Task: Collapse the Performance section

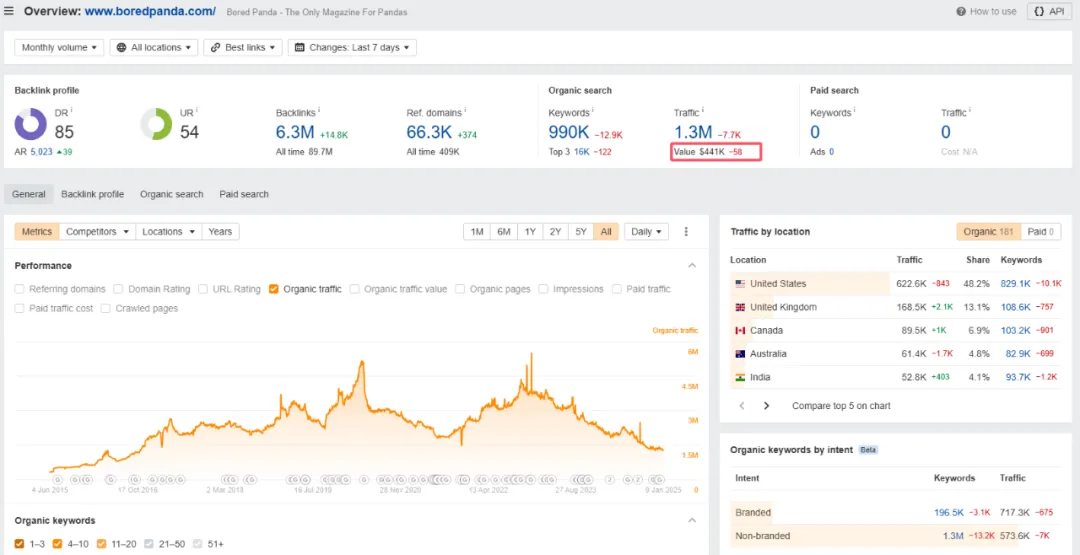Action: (x=692, y=266)
